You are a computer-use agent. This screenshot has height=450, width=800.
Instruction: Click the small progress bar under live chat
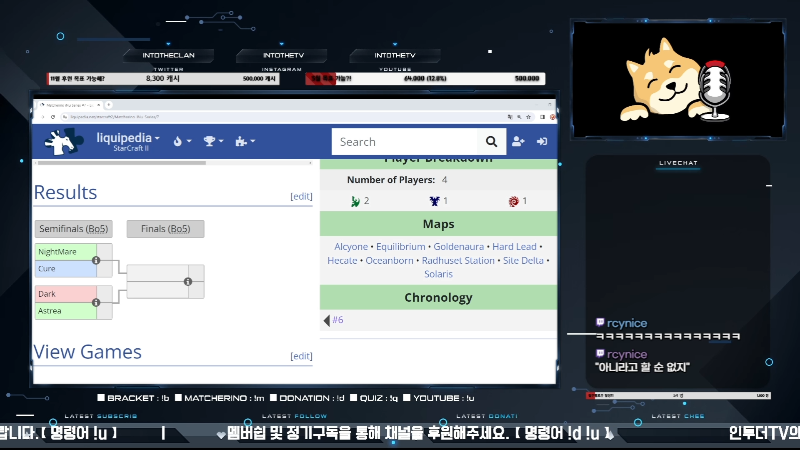click(x=678, y=395)
